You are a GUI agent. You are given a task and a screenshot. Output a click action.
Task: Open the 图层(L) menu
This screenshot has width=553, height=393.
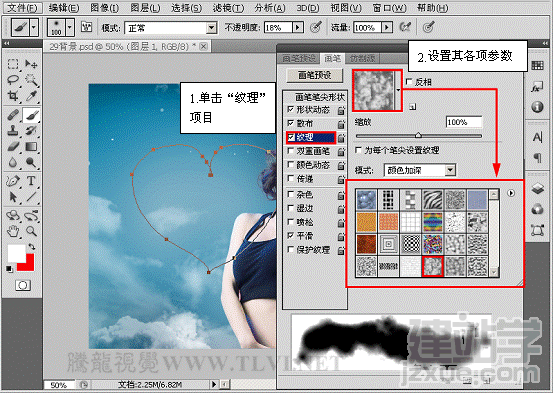click(145, 8)
